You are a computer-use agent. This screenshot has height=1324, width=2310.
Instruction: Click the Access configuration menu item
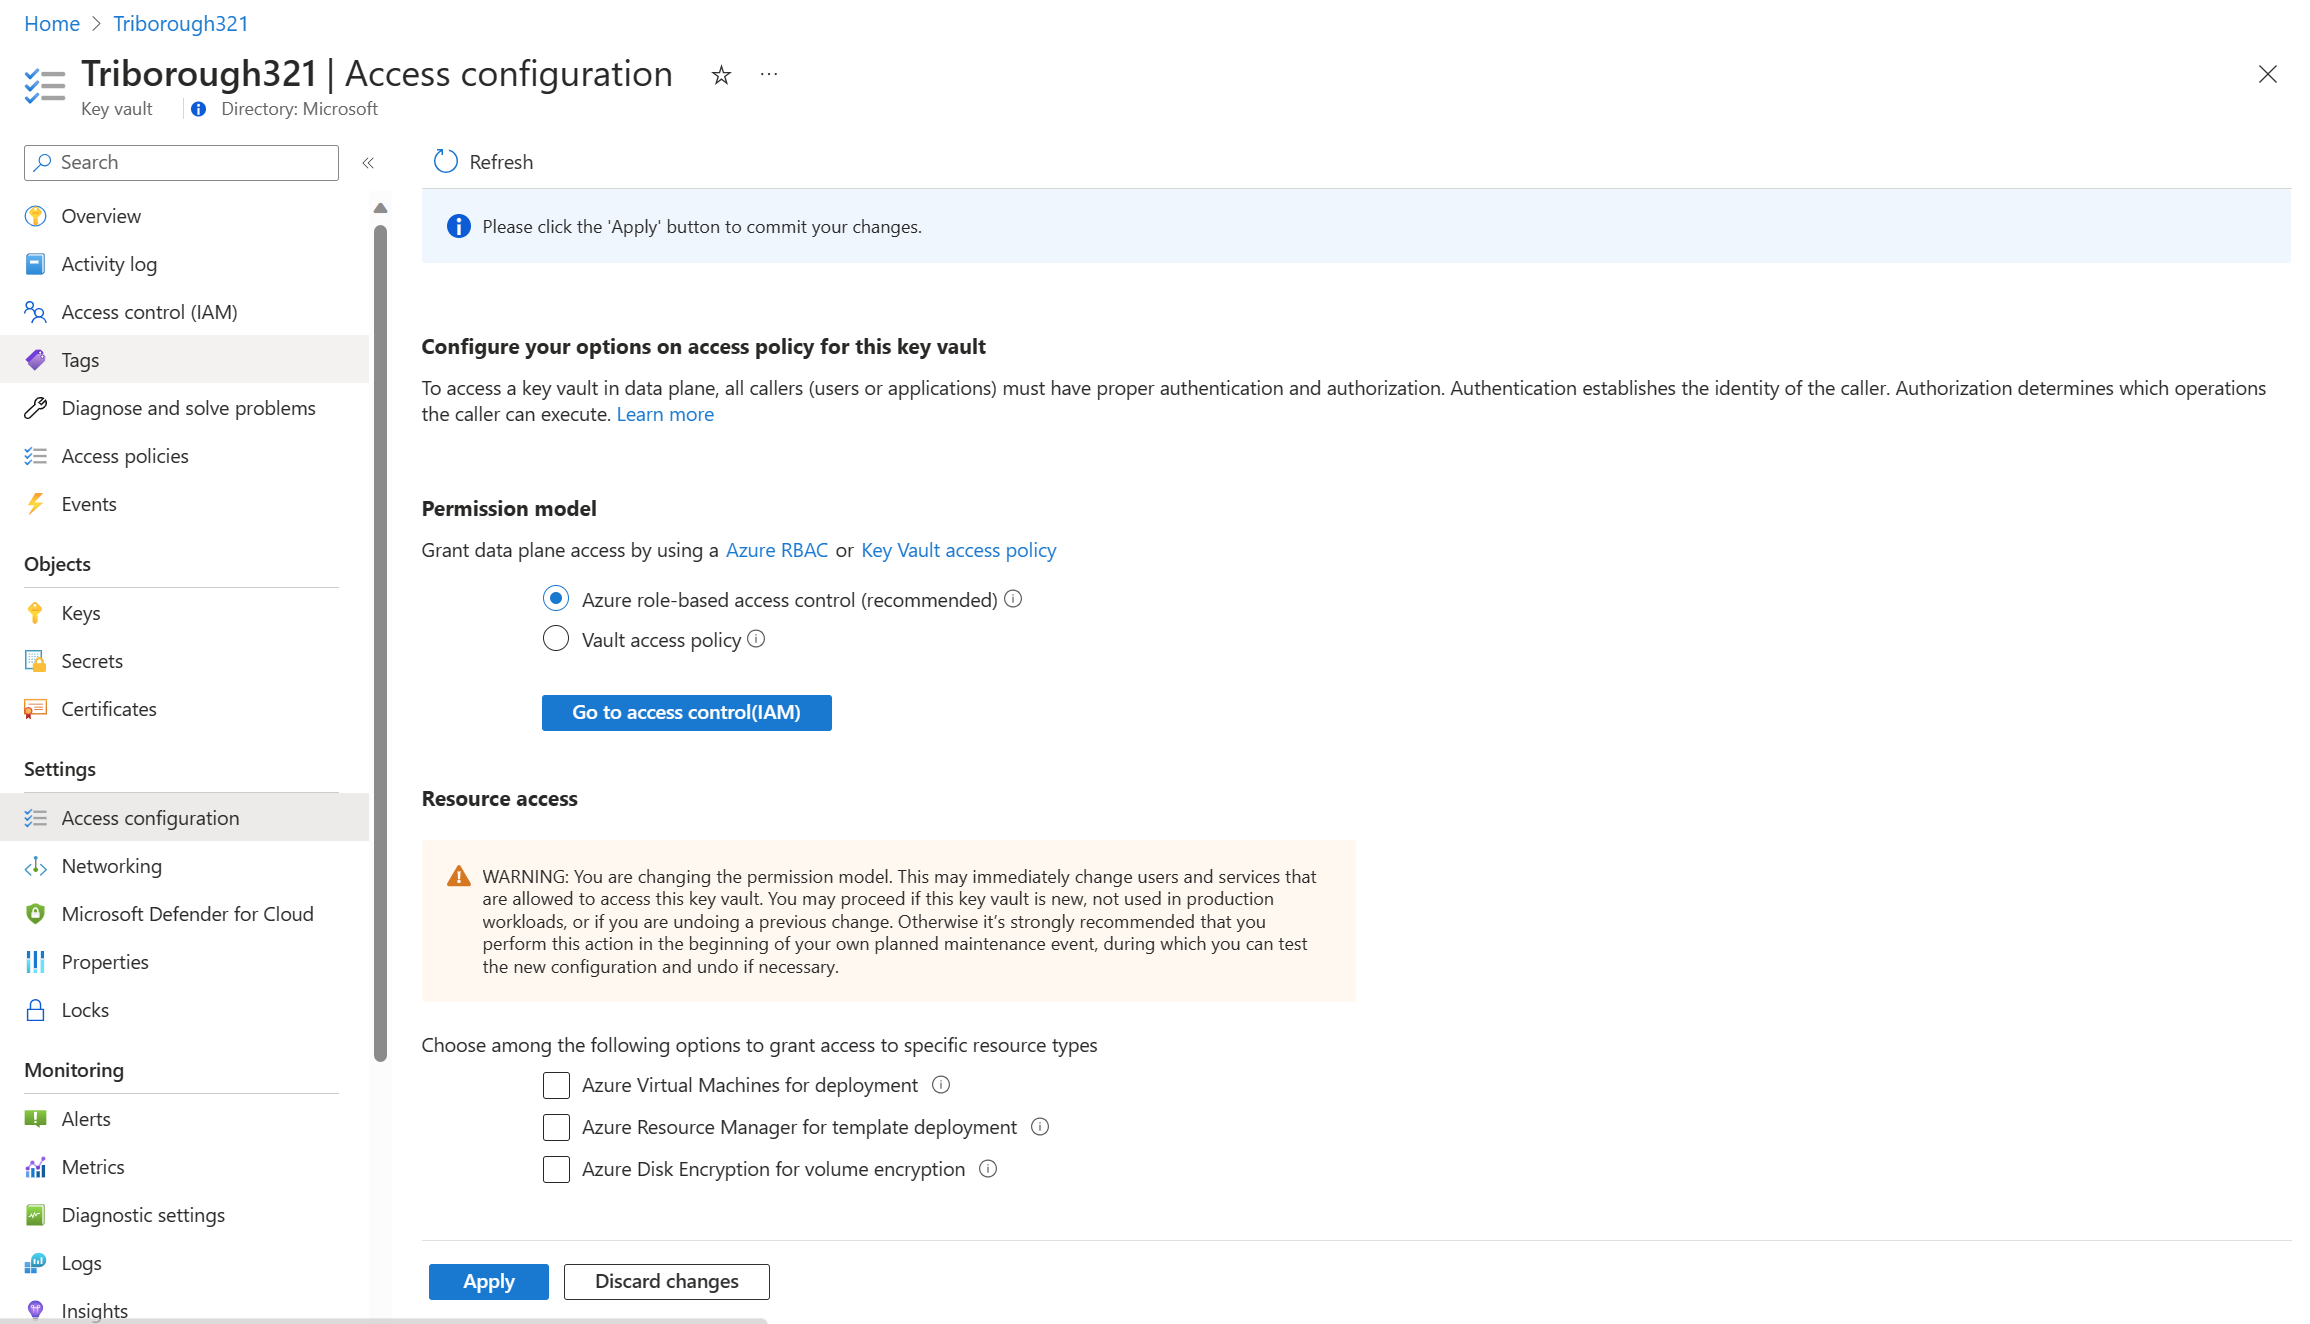[151, 817]
